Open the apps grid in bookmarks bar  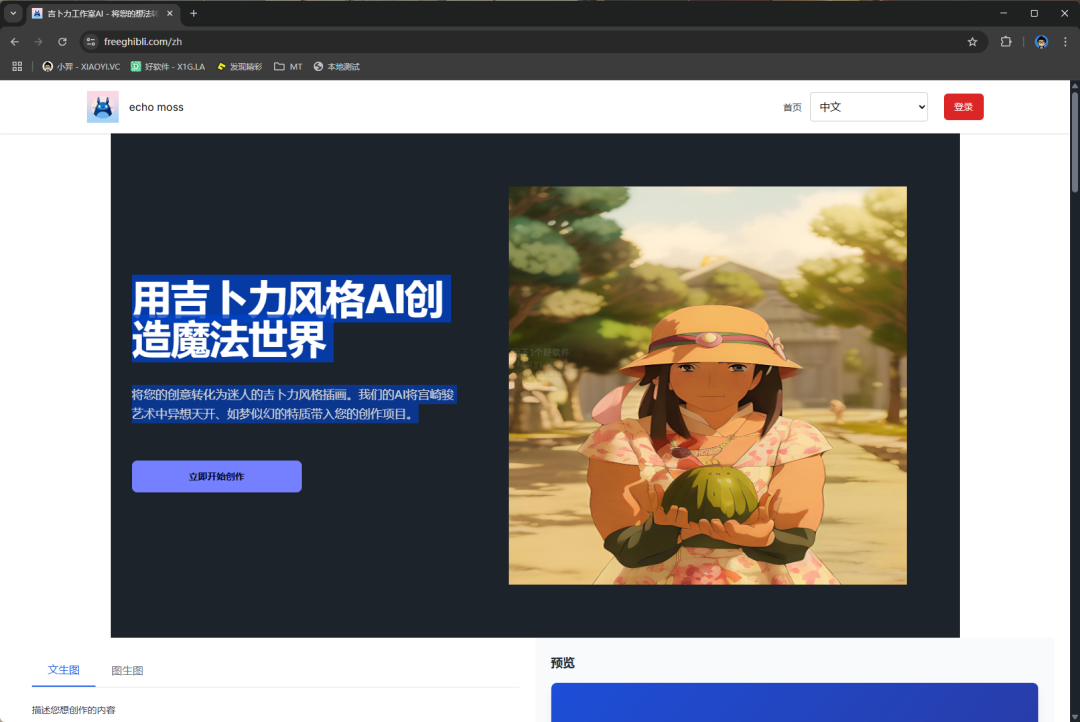click(17, 67)
